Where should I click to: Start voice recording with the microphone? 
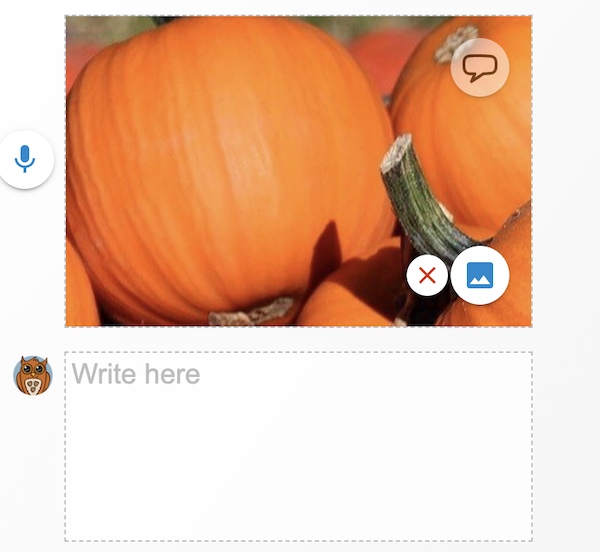[x=25, y=159]
